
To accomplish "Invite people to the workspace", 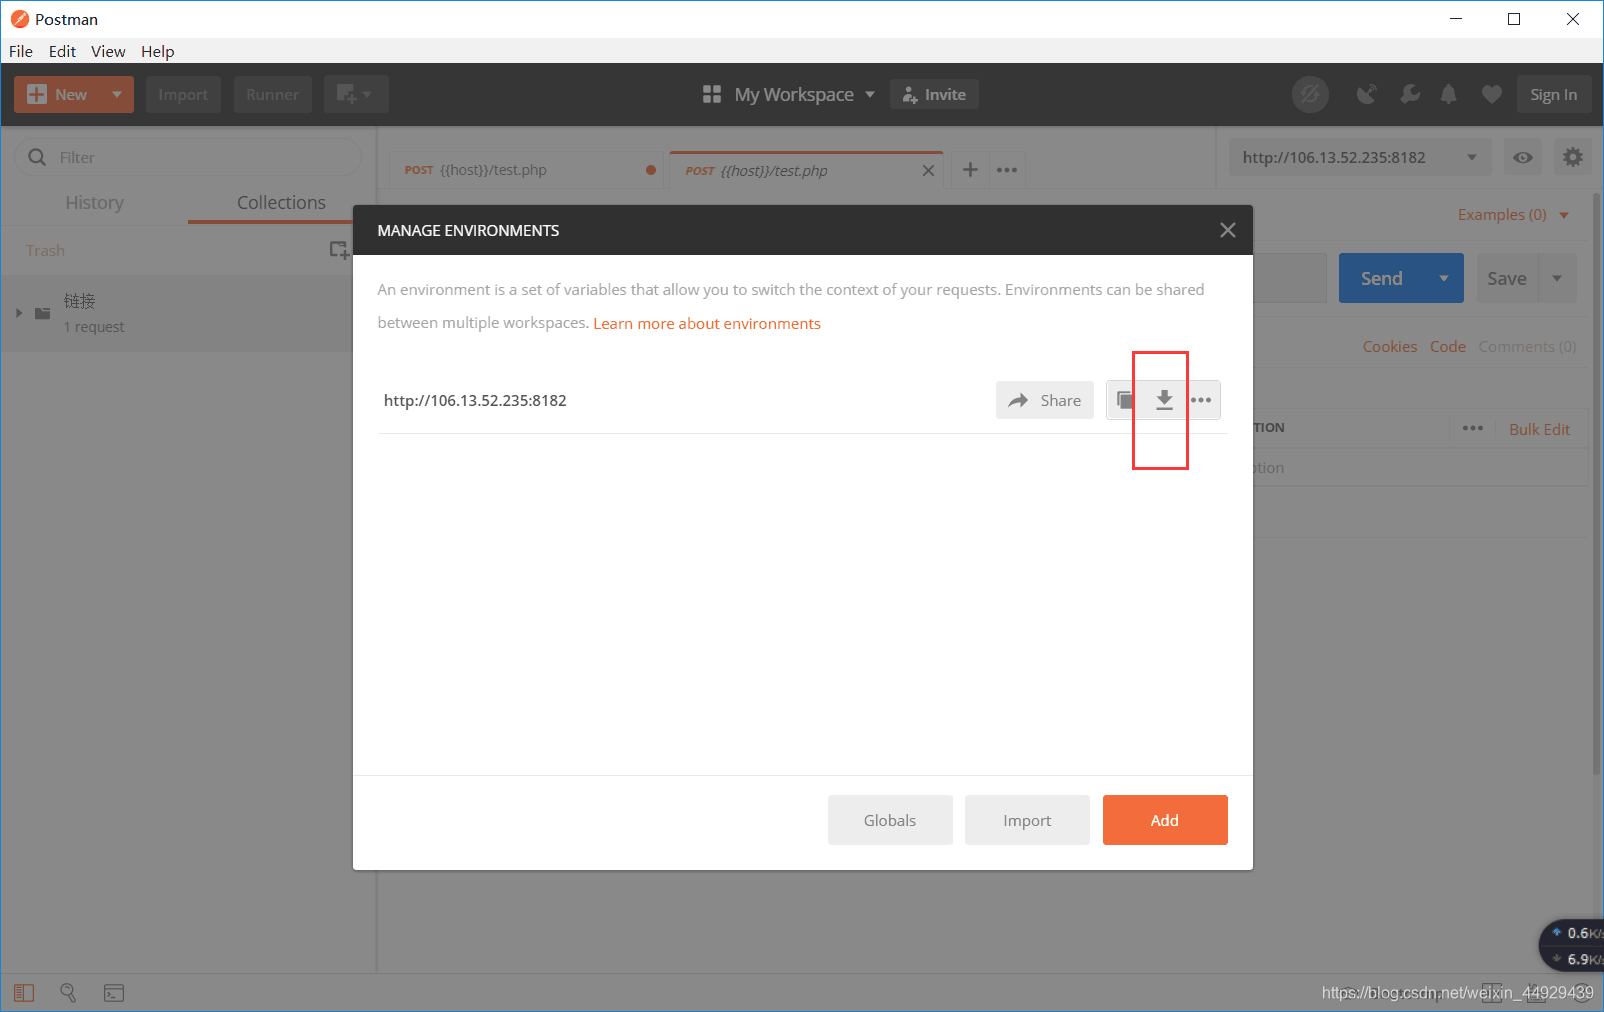I will [934, 94].
